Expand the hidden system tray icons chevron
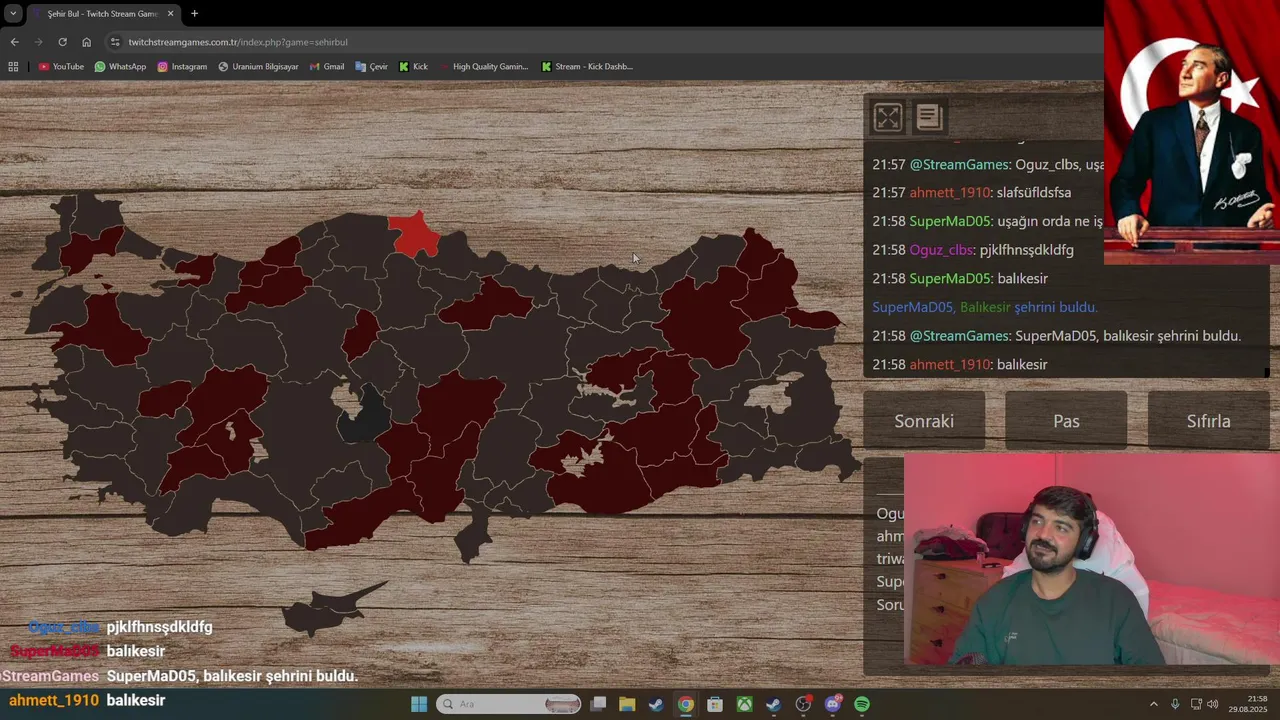The width and height of the screenshot is (1280, 720). click(x=1153, y=704)
